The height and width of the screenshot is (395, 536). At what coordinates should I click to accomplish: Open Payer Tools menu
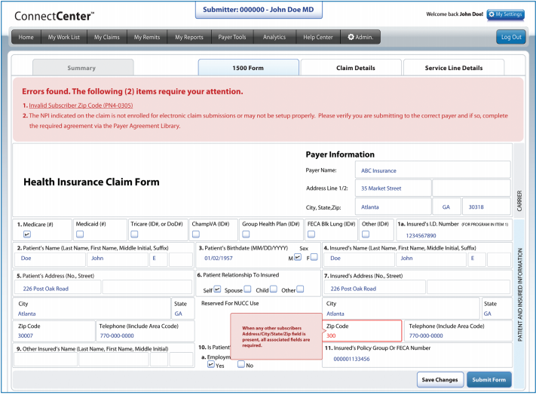[x=232, y=37]
